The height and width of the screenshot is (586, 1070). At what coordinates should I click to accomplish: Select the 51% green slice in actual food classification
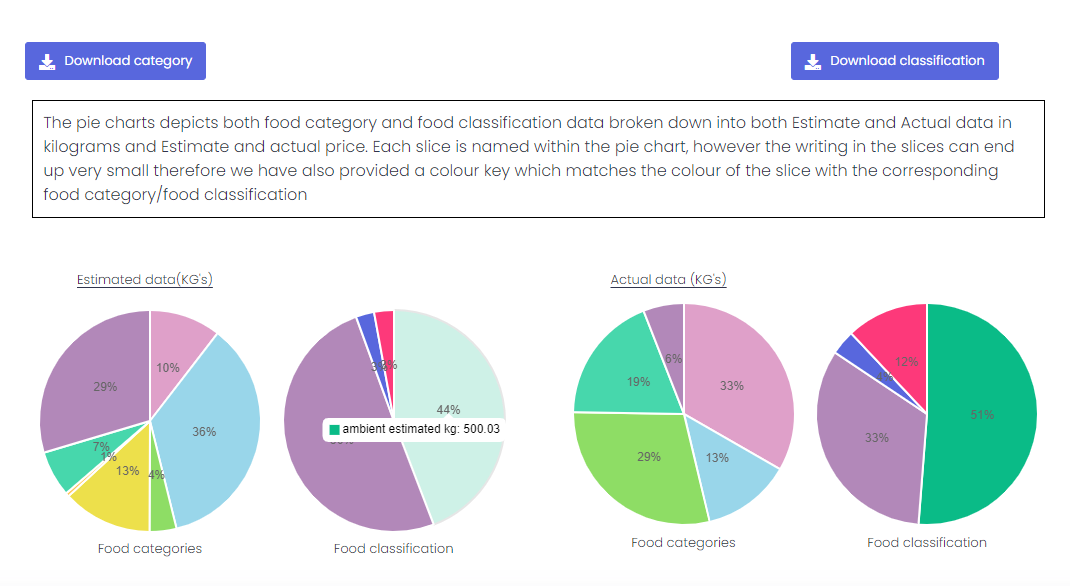[x=985, y=415]
